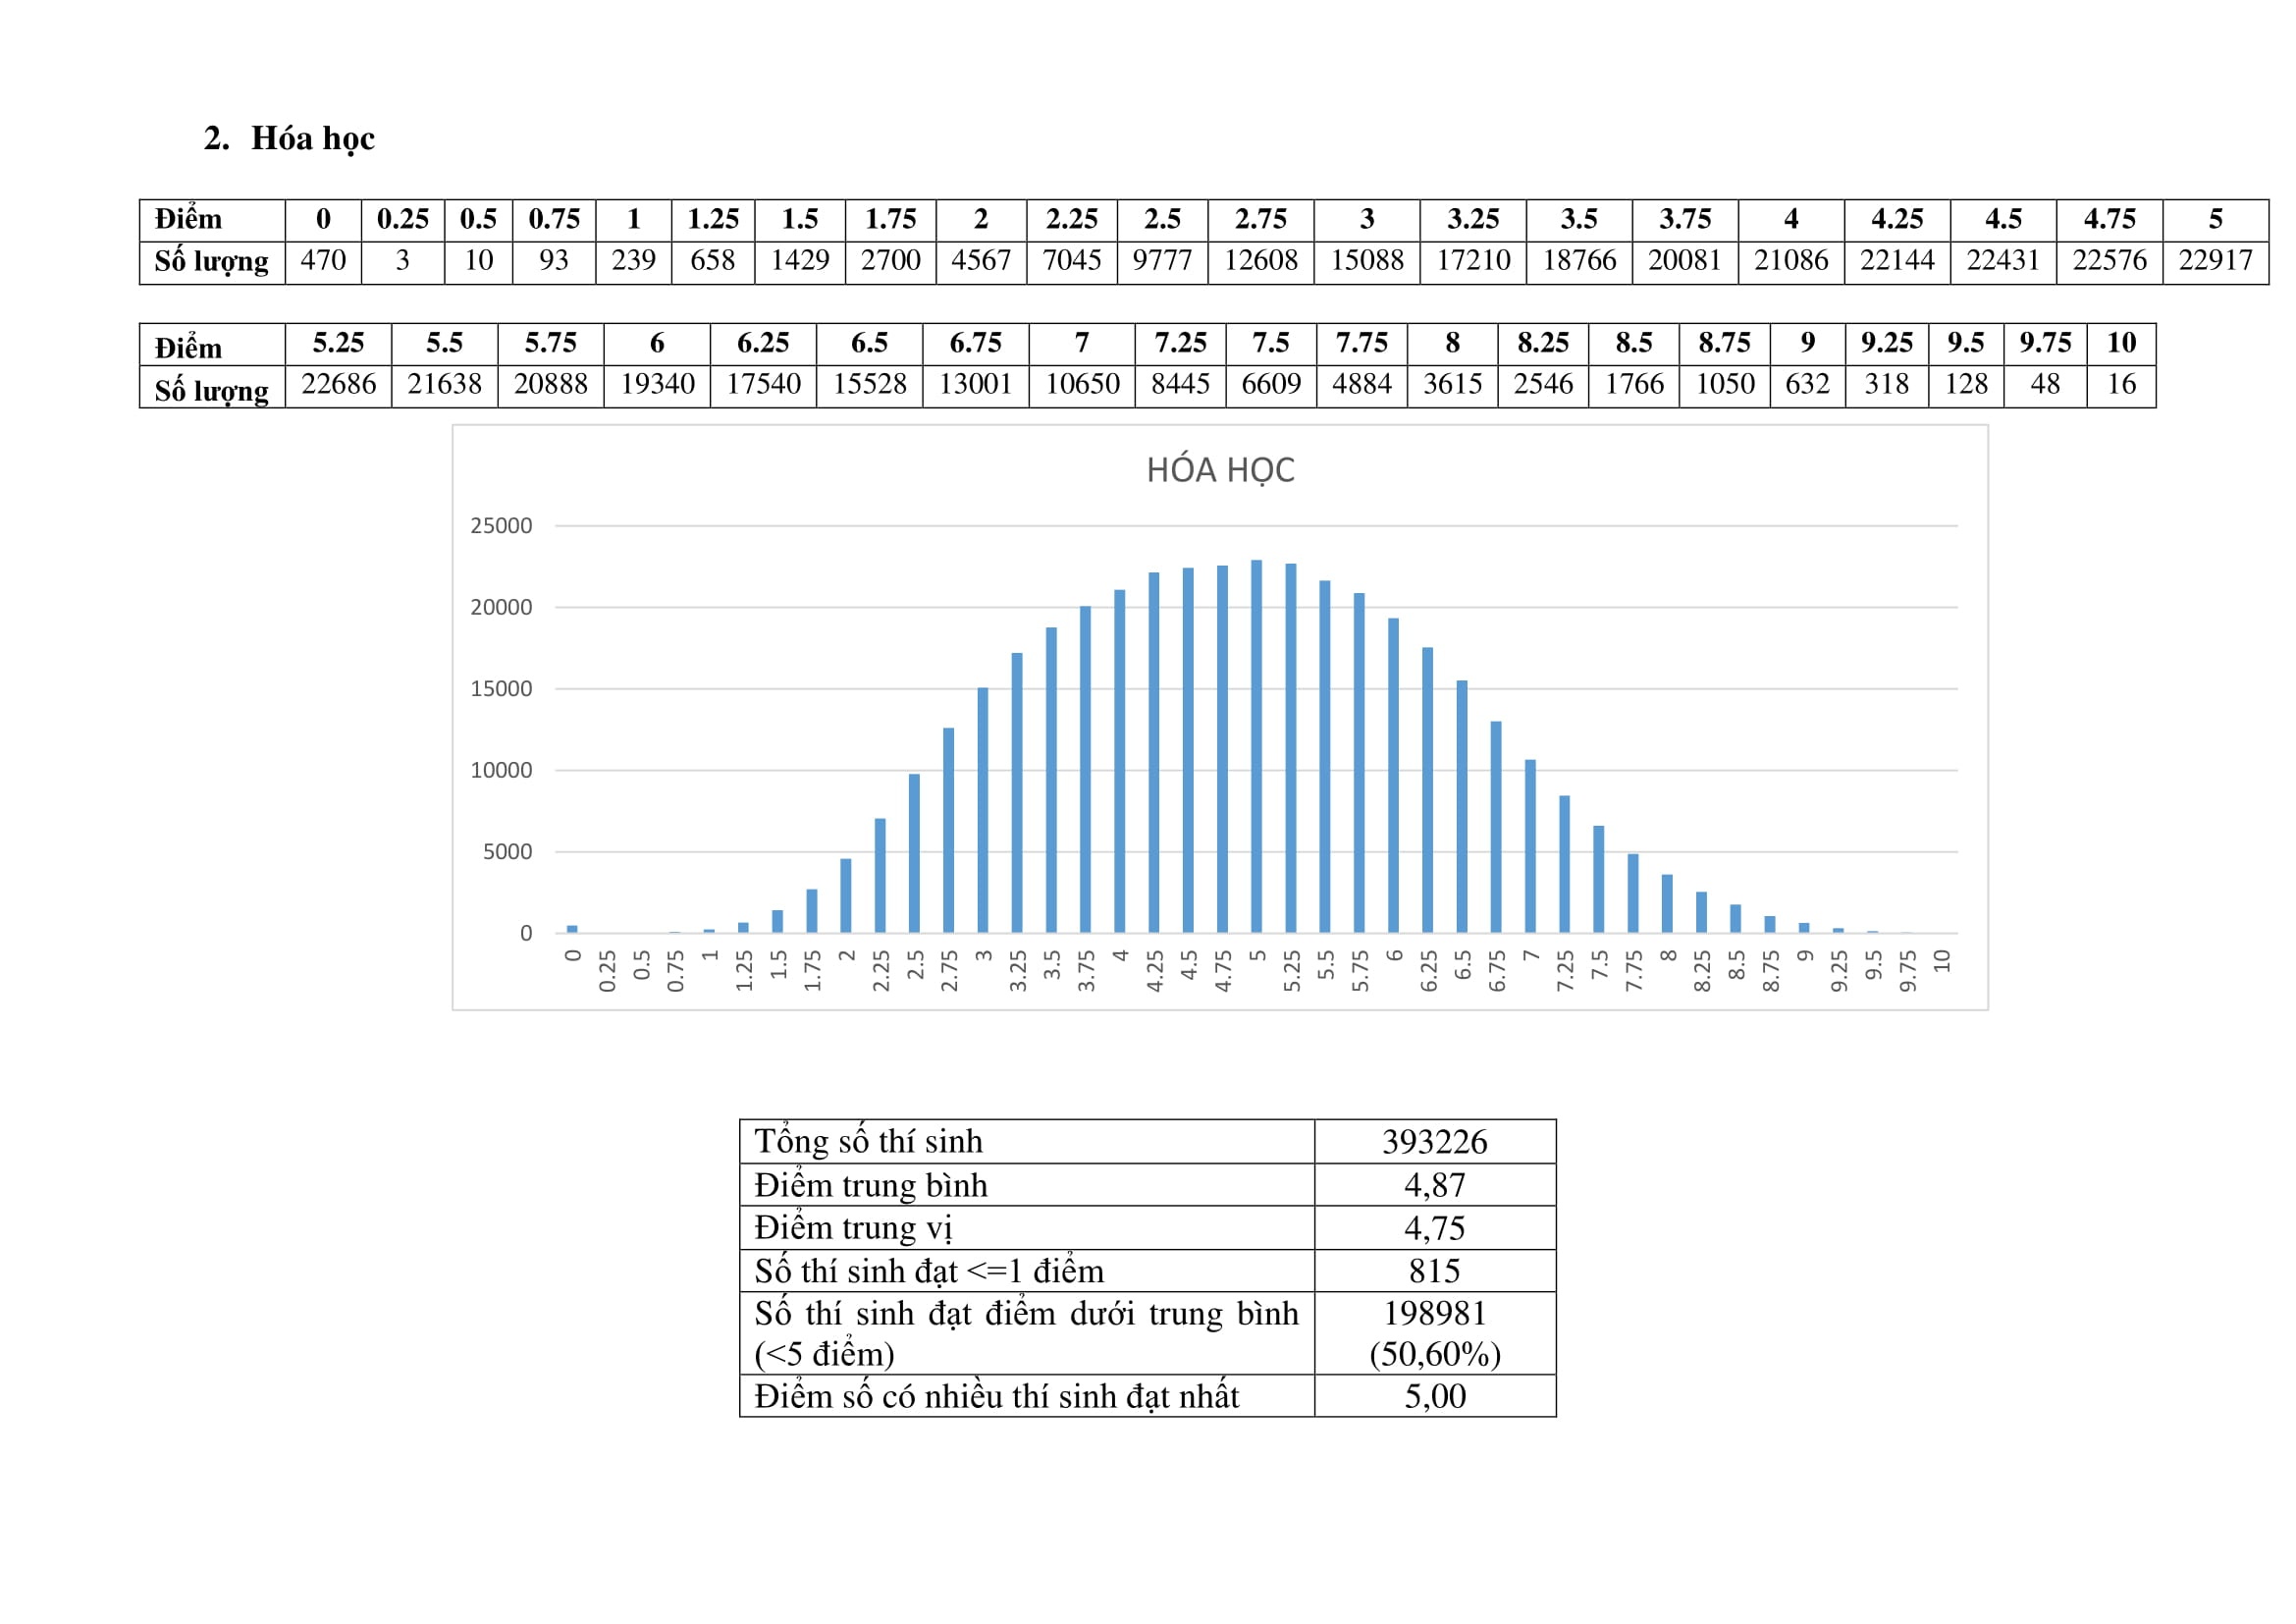The width and height of the screenshot is (2296, 1624).
Task: Click the 'Hóa học' section heading
Action: pos(312,138)
